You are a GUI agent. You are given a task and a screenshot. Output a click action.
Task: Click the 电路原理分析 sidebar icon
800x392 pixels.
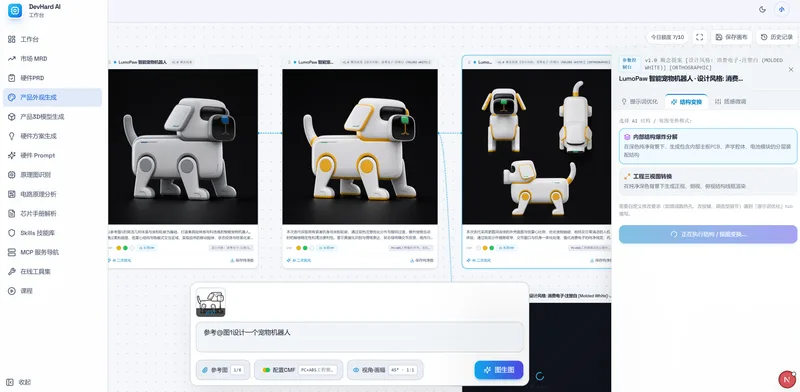pos(12,194)
